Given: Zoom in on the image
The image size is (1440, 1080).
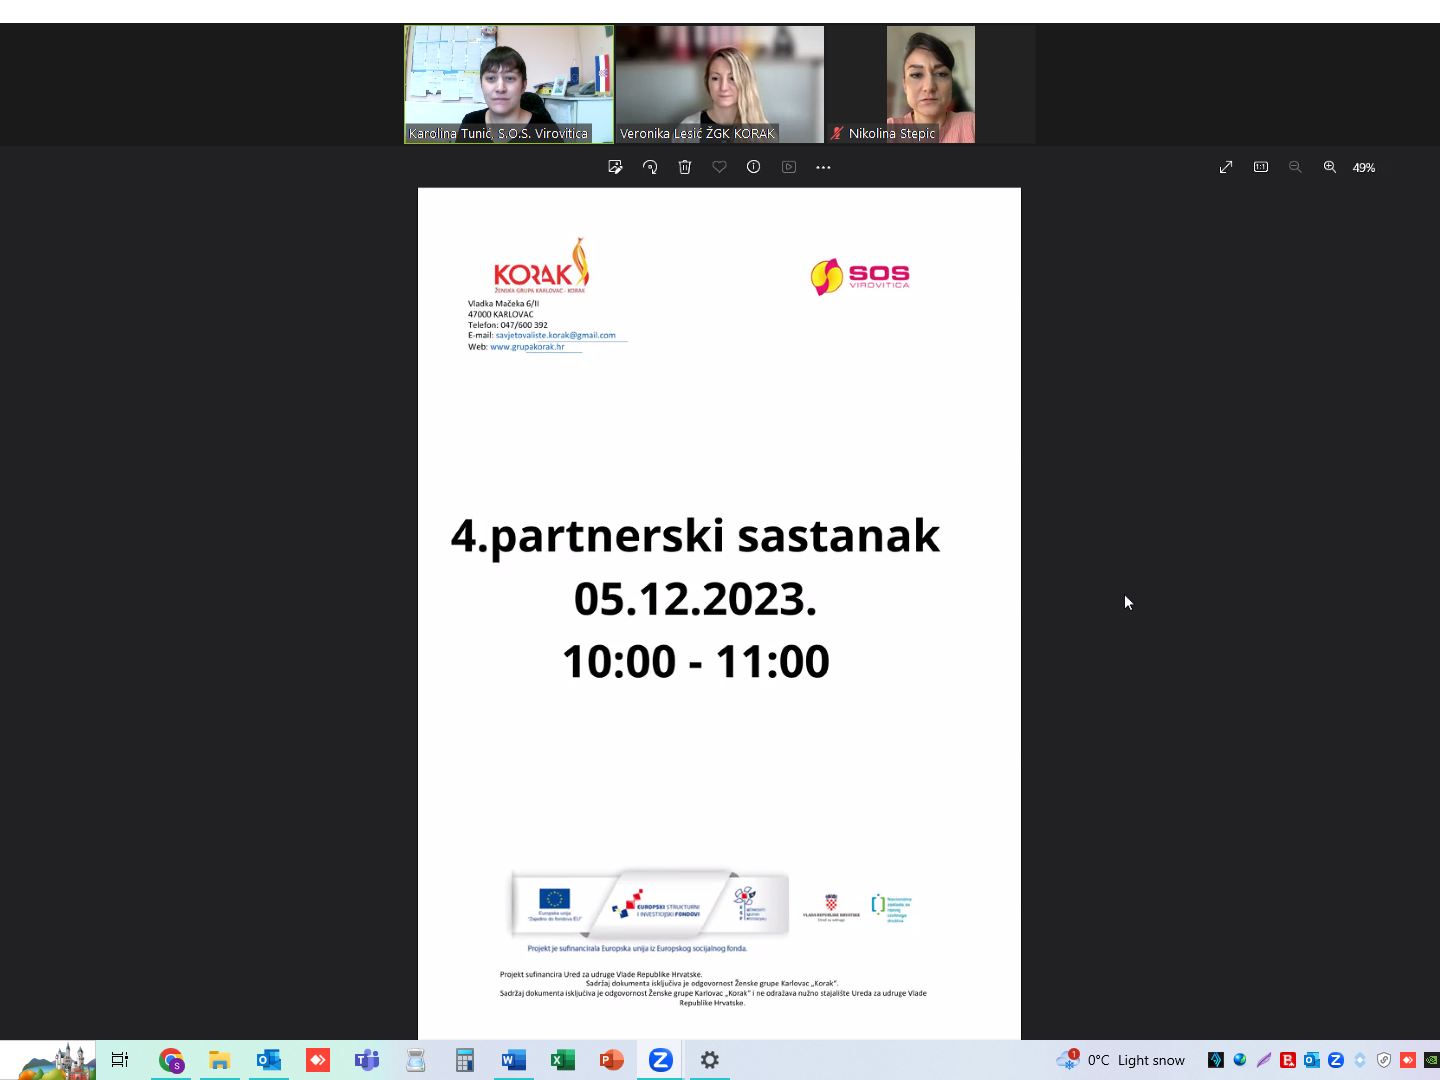Looking at the screenshot, I should [1330, 167].
